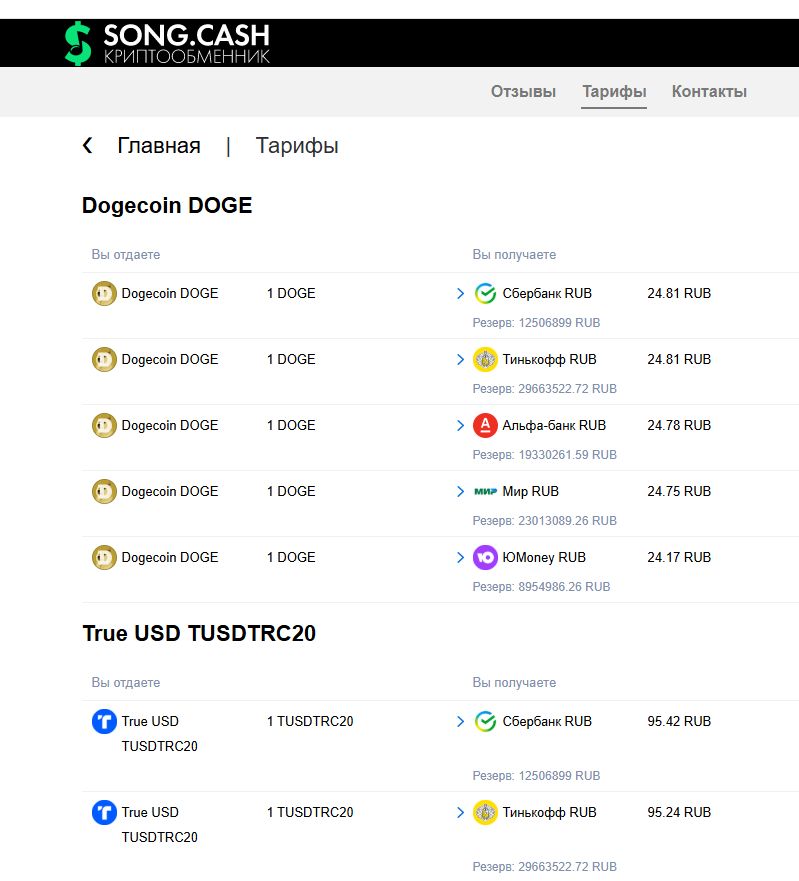The image size is (799, 881).
Task: Click Dogecoin icon in Тинькофф 24.81 row
Action: point(104,360)
